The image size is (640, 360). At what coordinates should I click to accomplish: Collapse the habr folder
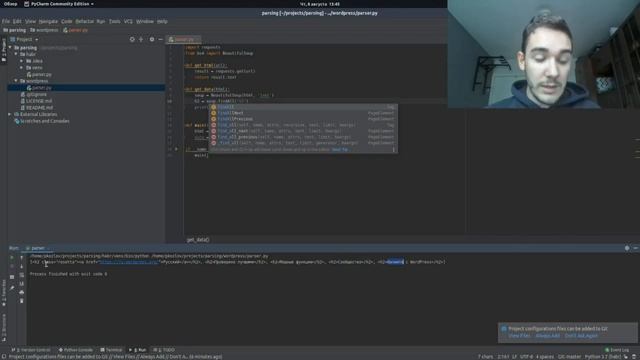click(16, 54)
